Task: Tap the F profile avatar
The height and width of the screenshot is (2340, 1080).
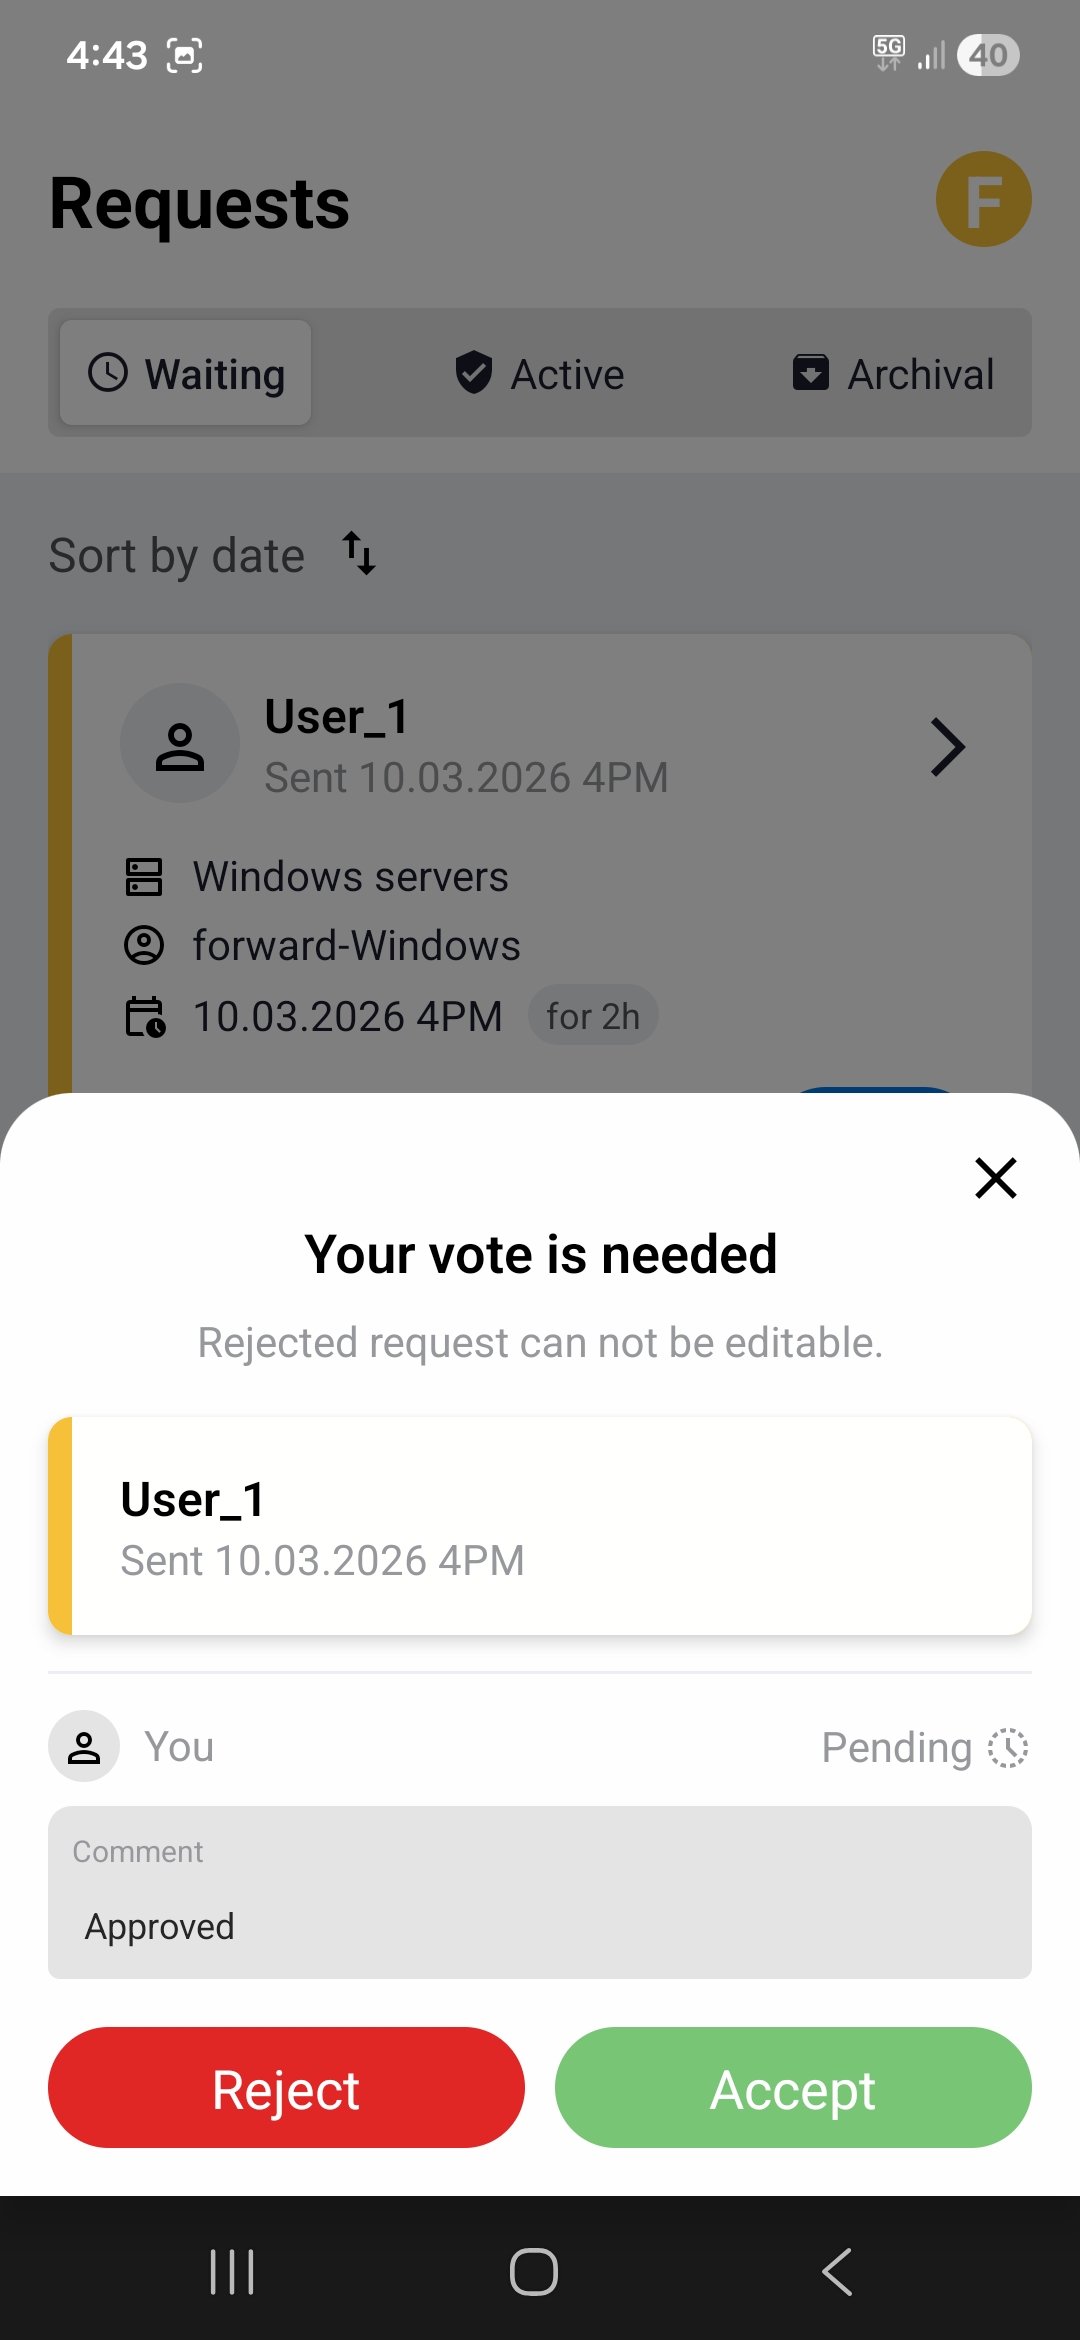Action: click(x=984, y=199)
